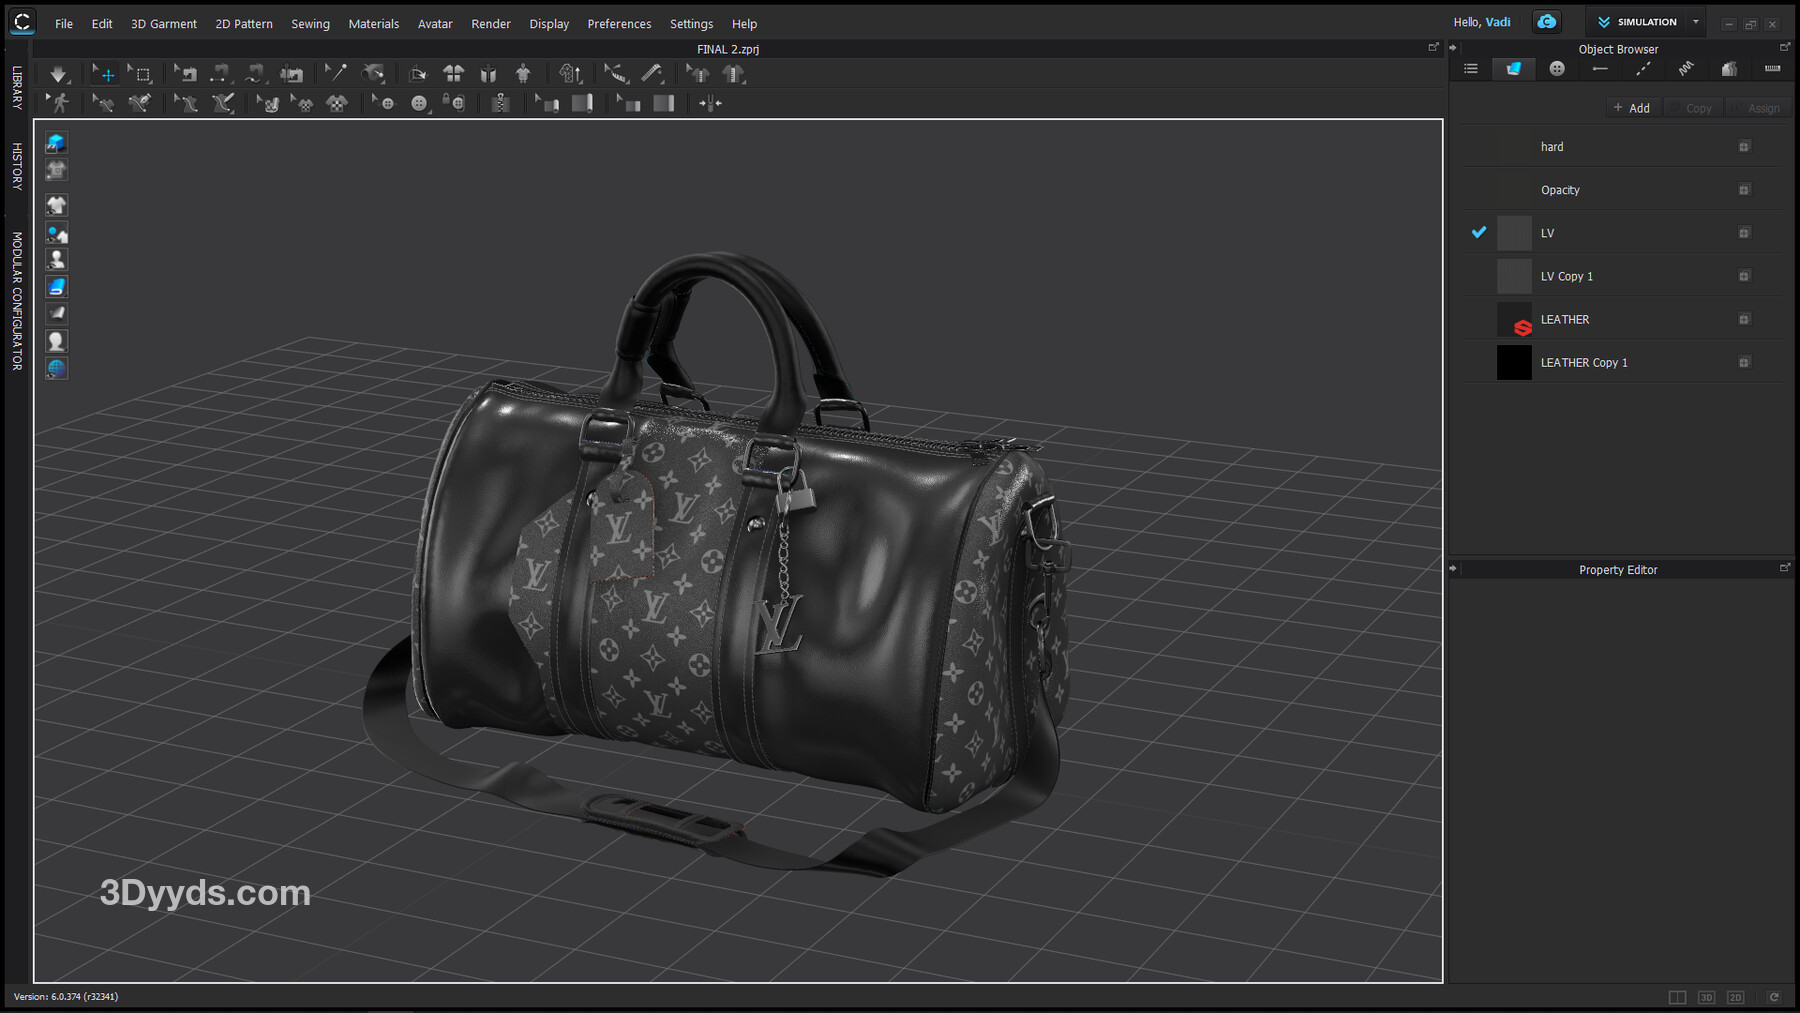This screenshot has height=1013, width=1800.
Task: Click the Add fabric button
Action: 1632,108
